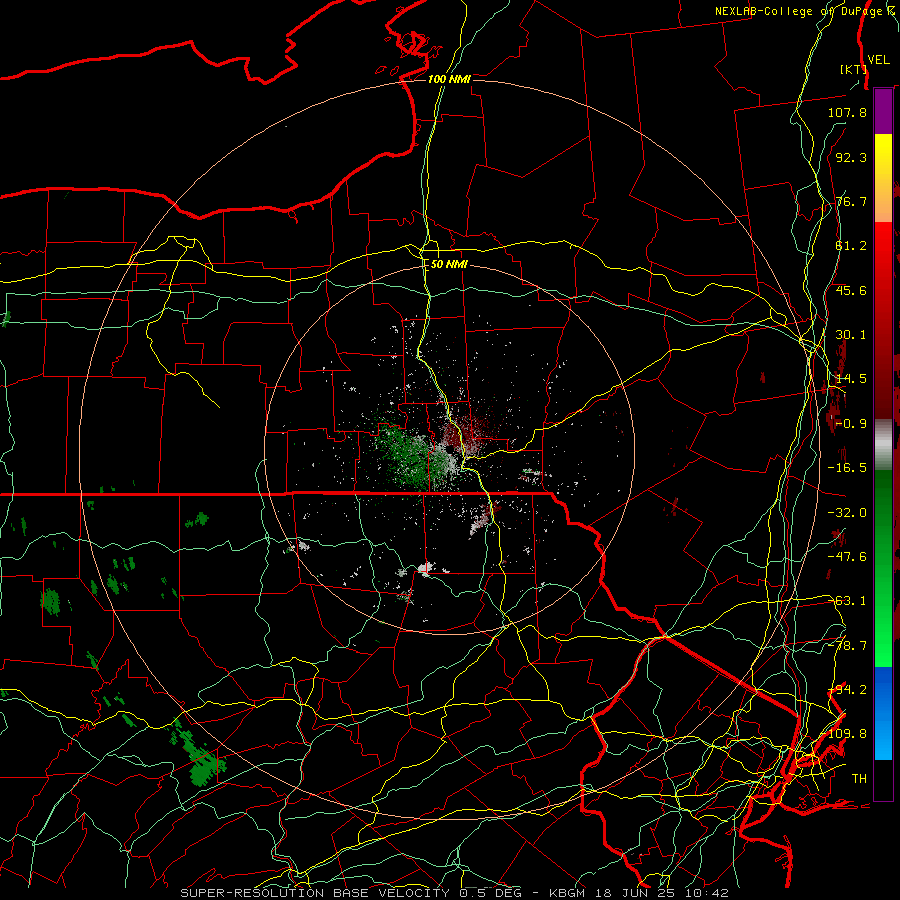900x900 pixels.
Task: Click the 61.2 velocity scale value
Action: pyautogui.click(x=851, y=246)
